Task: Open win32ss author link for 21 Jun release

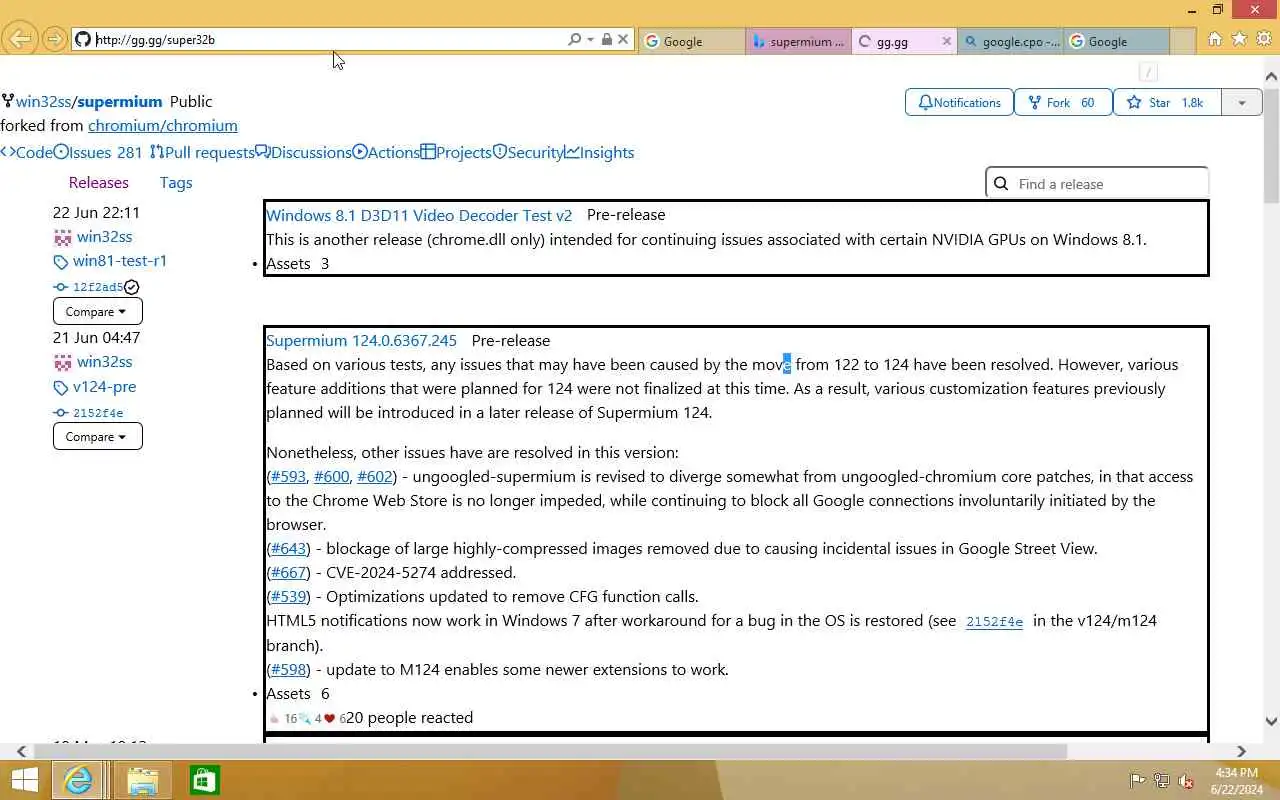Action: [x=104, y=362]
